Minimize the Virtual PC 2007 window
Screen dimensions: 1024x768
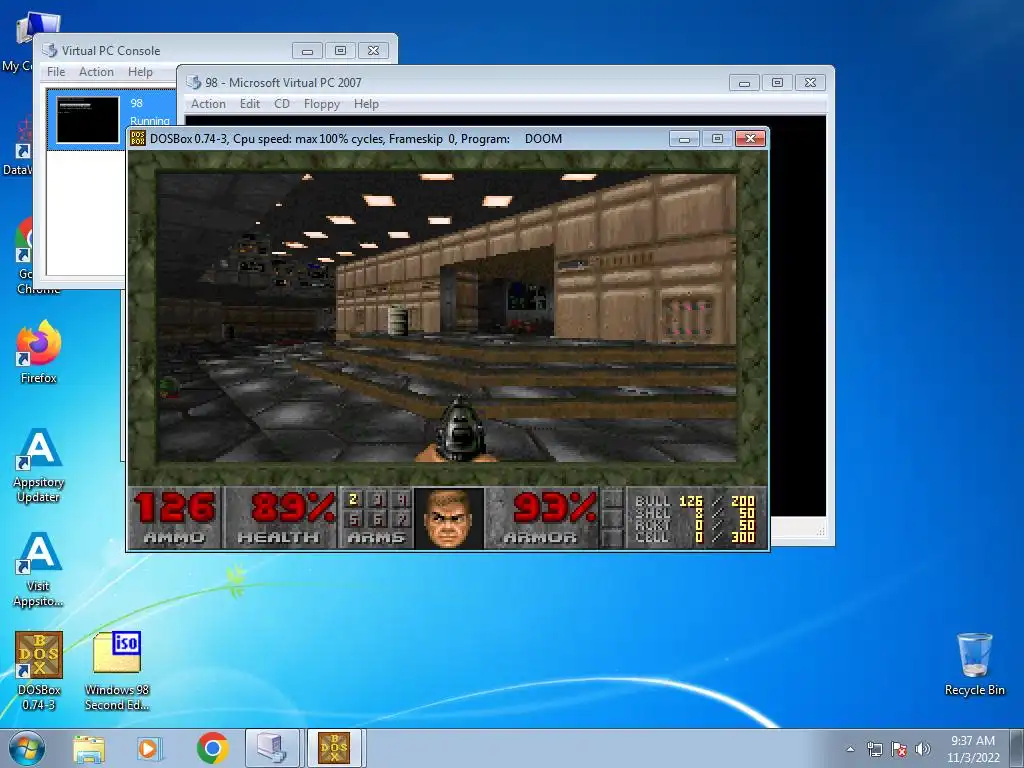(744, 82)
